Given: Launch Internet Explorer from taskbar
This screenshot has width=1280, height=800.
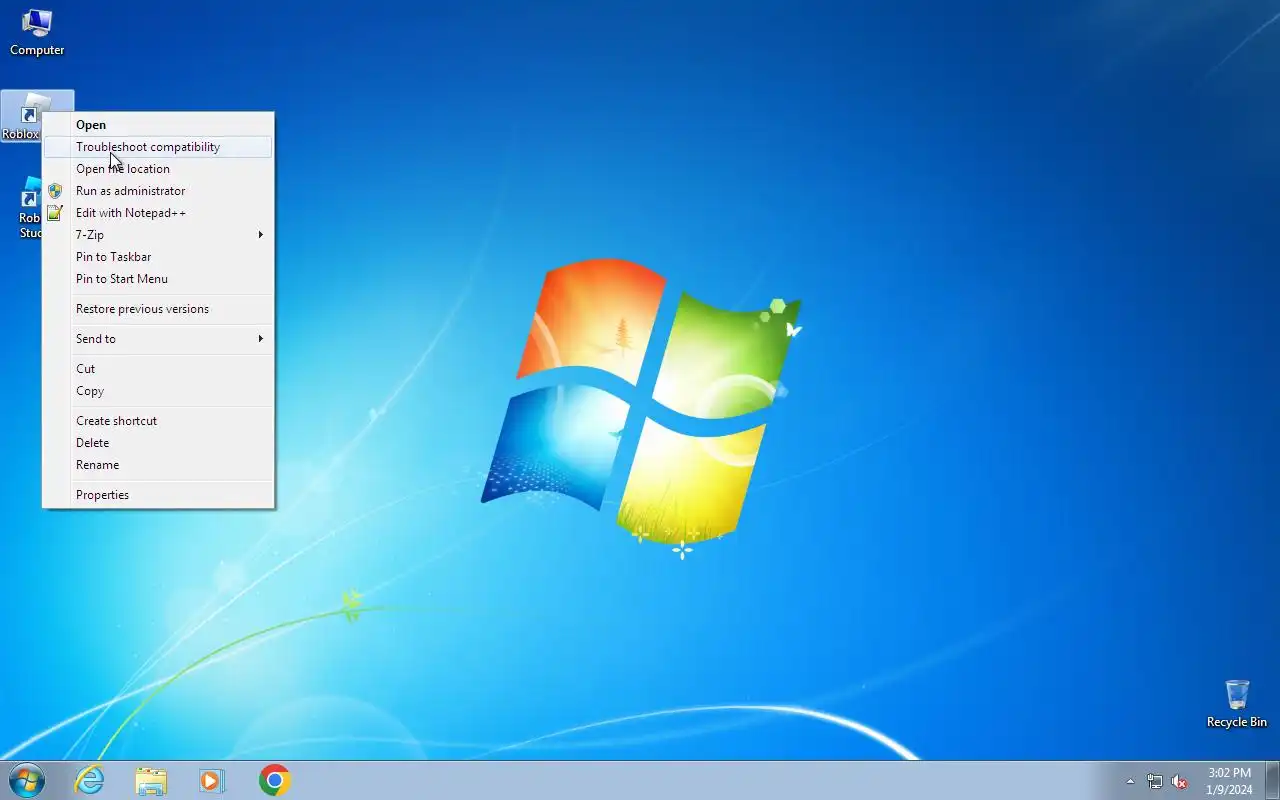Looking at the screenshot, I should pyautogui.click(x=90, y=780).
